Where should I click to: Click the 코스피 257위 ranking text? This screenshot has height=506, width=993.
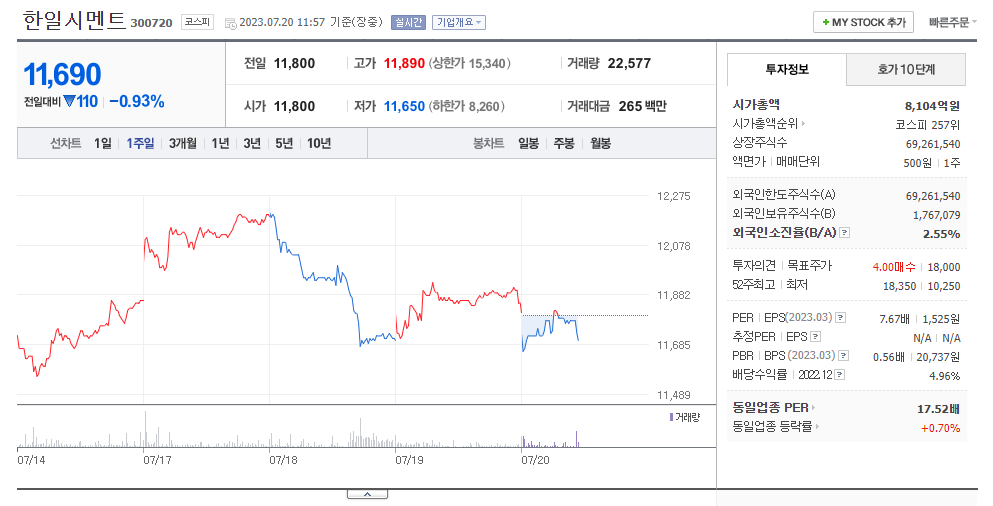[x=928, y=125]
